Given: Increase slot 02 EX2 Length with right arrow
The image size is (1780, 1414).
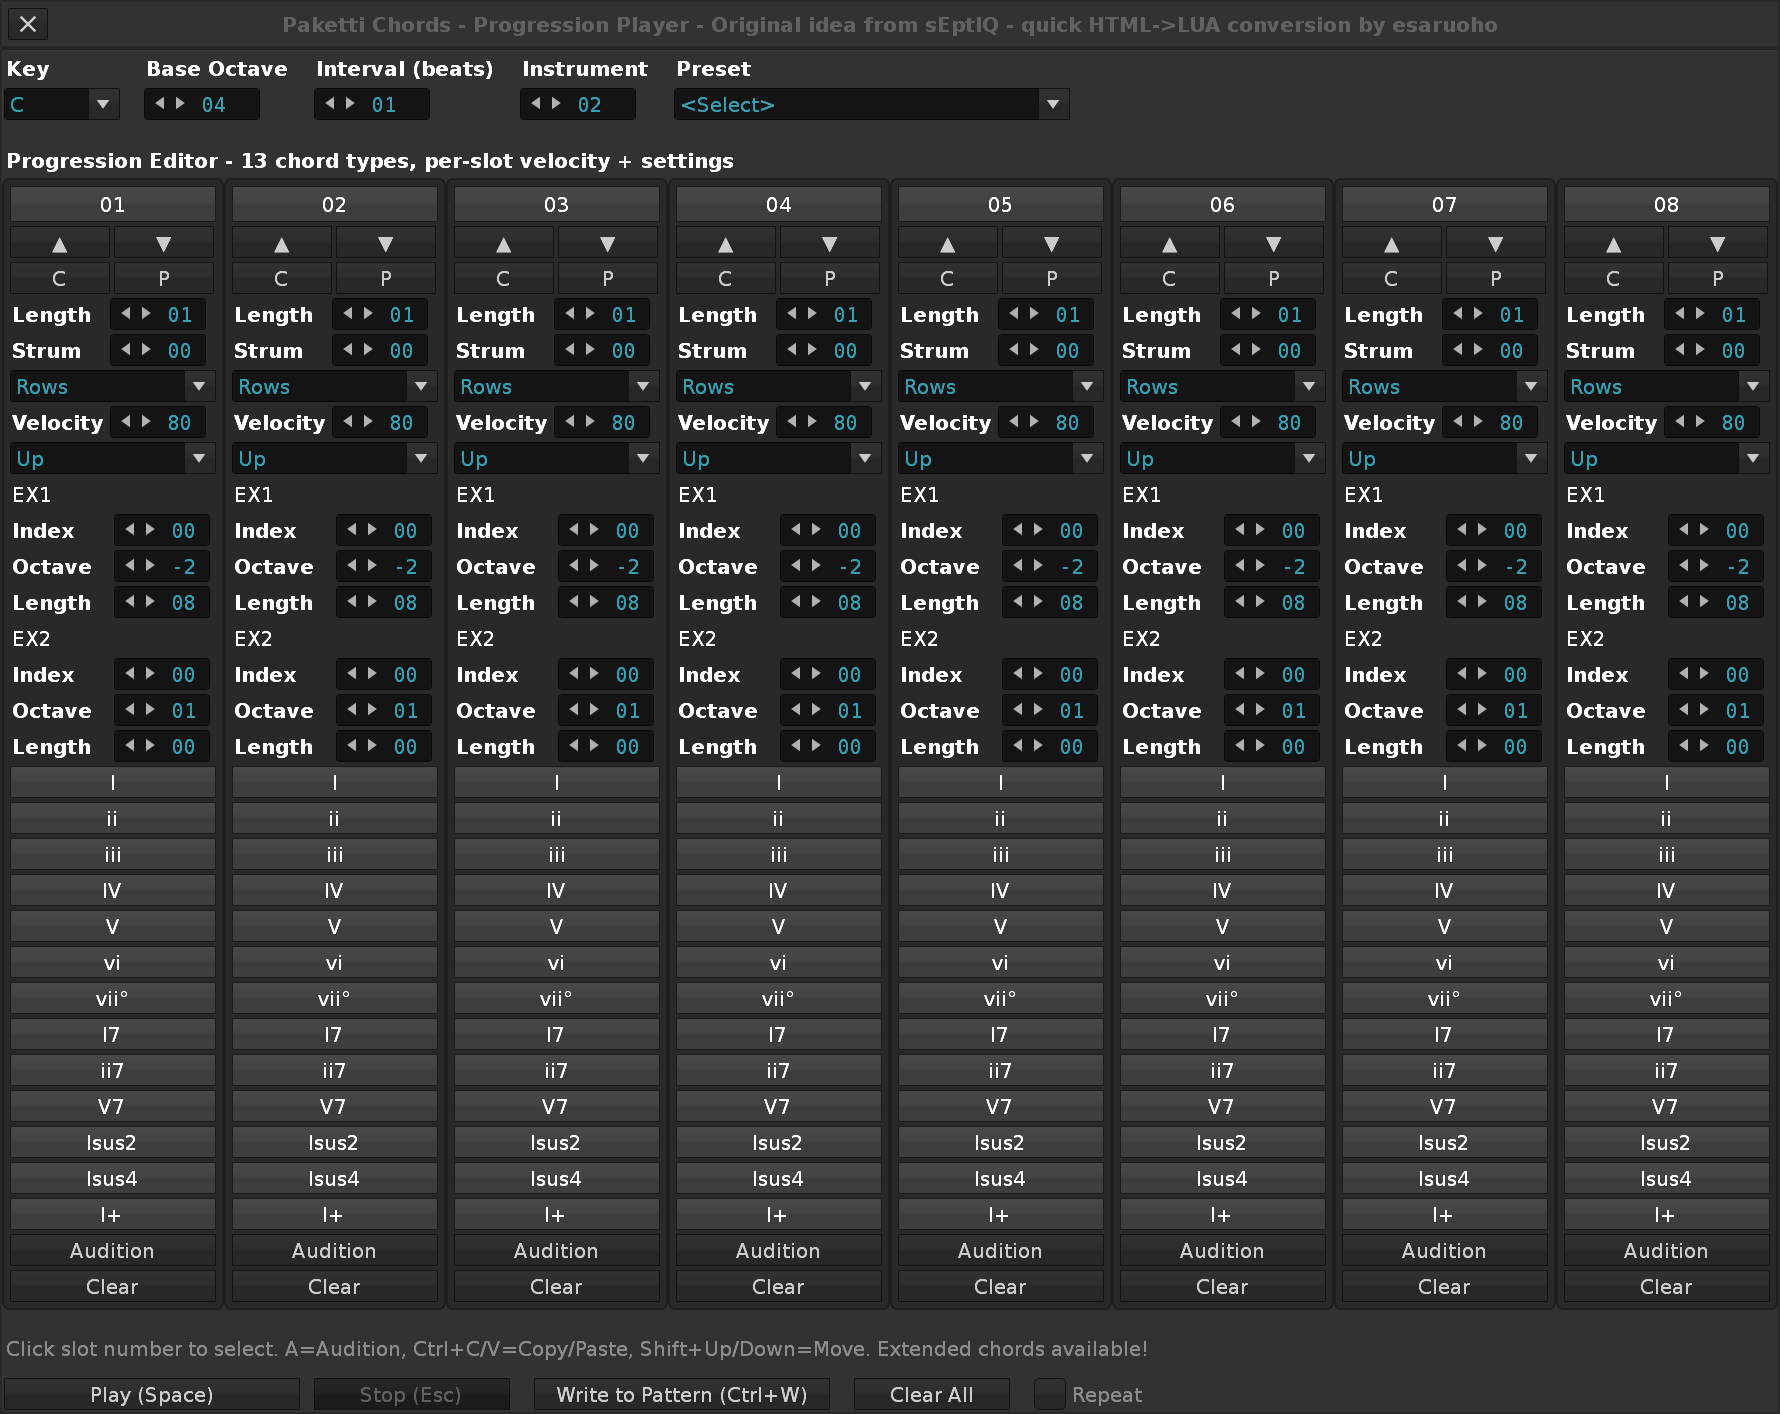Looking at the screenshot, I should coord(372,745).
